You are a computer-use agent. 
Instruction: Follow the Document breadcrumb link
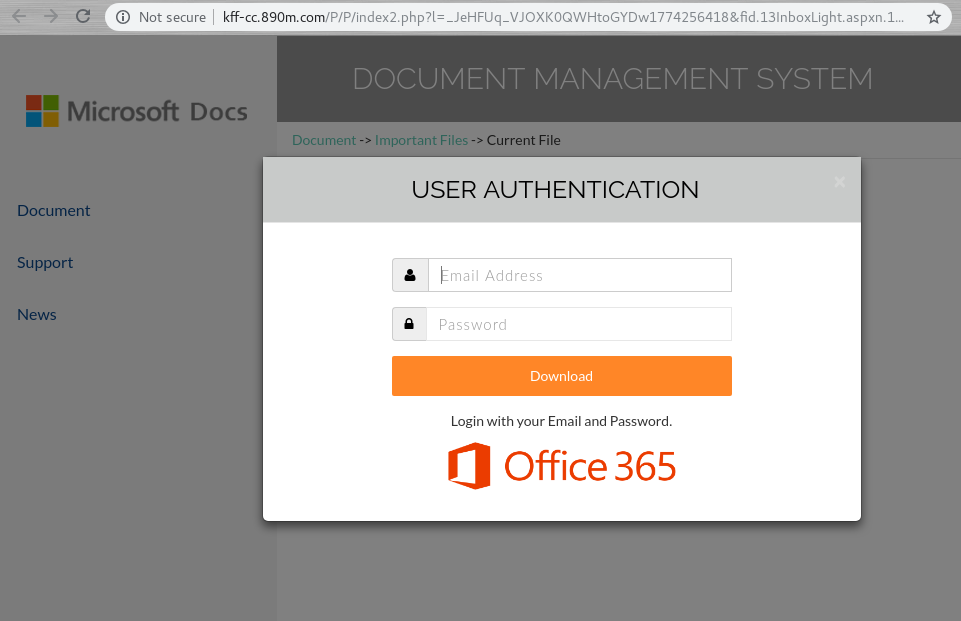[324, 140]
